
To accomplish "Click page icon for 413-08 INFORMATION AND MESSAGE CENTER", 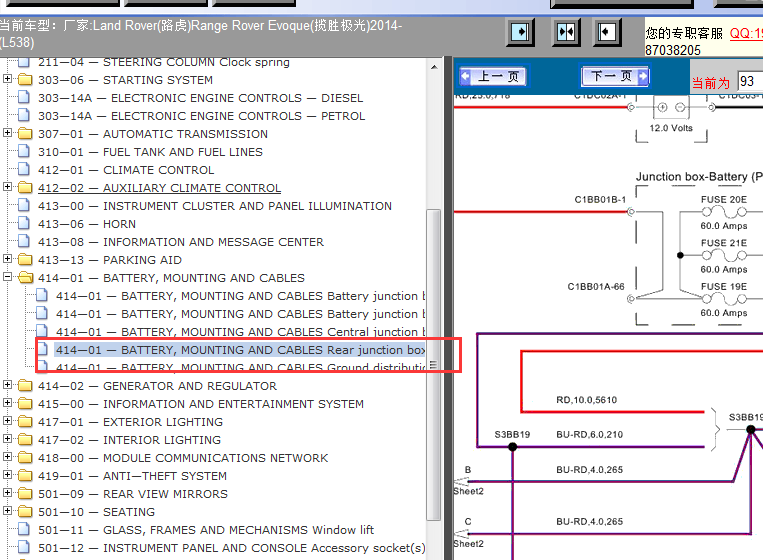I will [24, 241].
